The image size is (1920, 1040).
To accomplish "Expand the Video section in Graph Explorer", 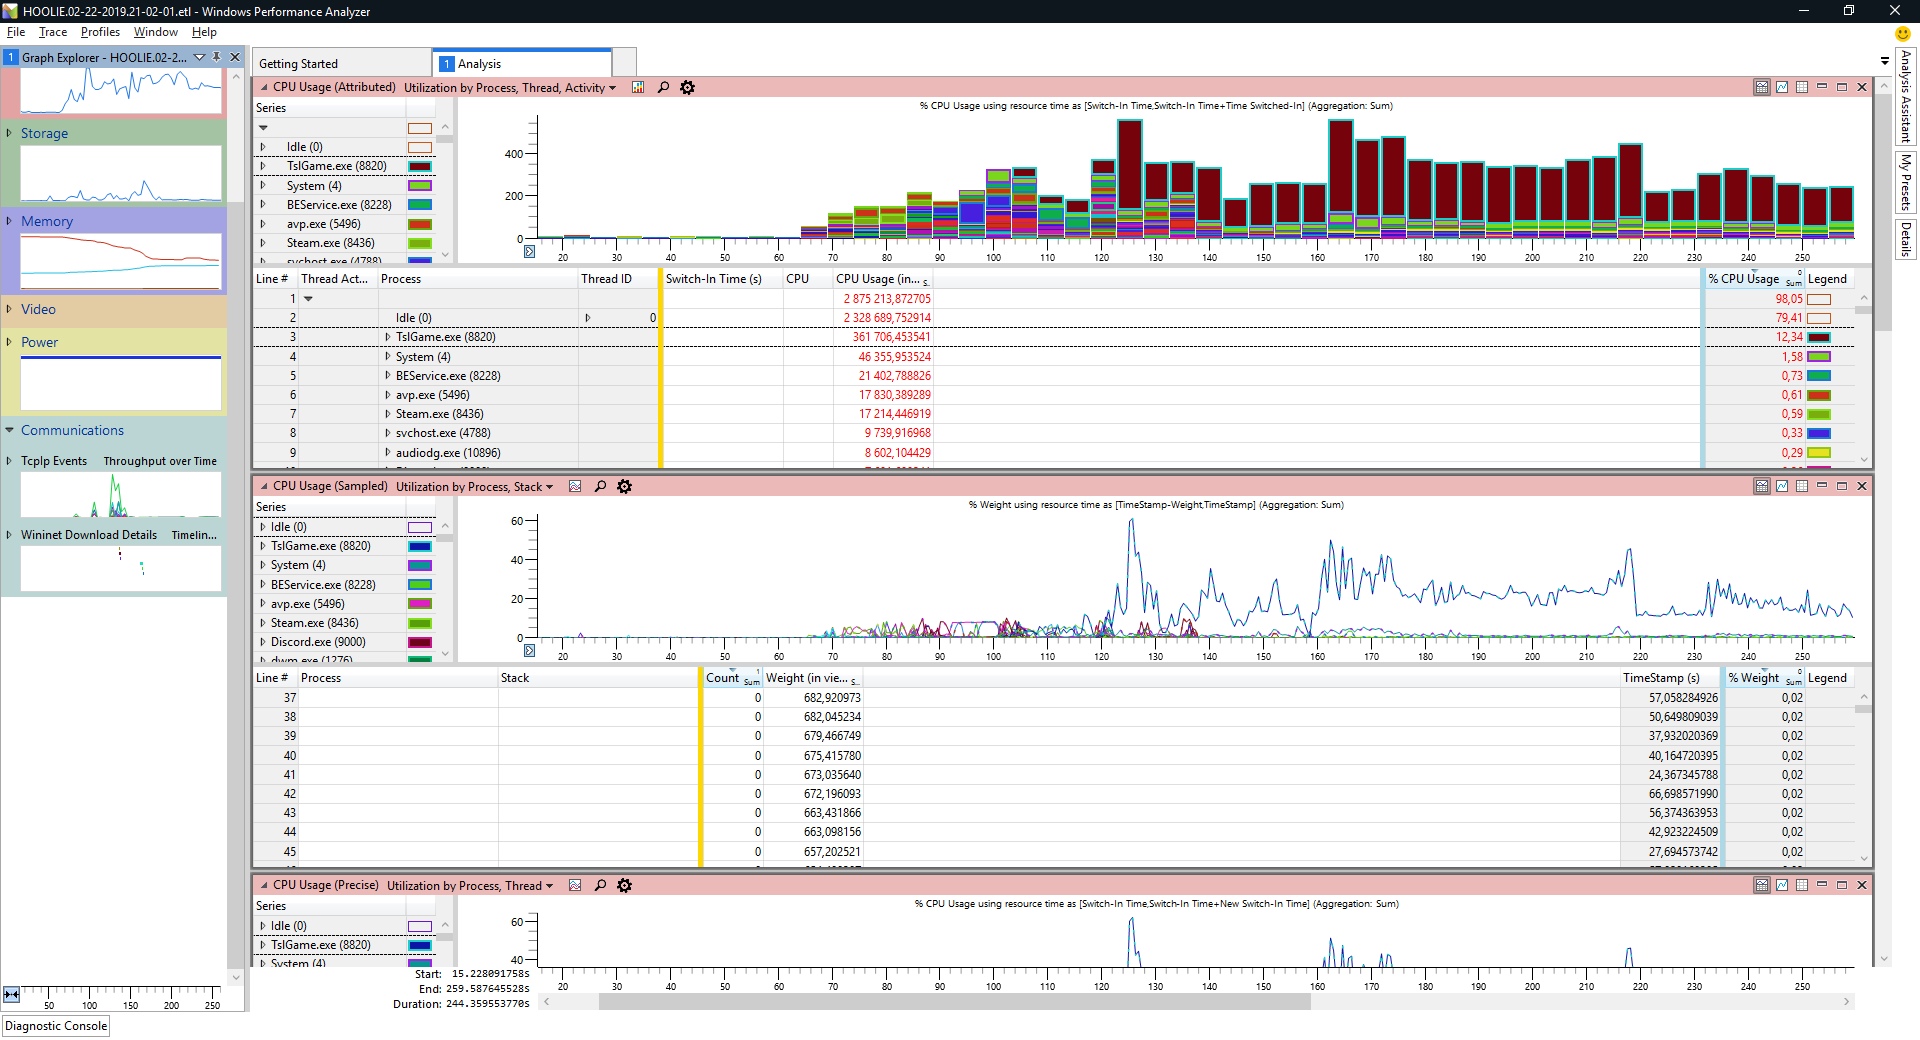I will click(9, 309).
